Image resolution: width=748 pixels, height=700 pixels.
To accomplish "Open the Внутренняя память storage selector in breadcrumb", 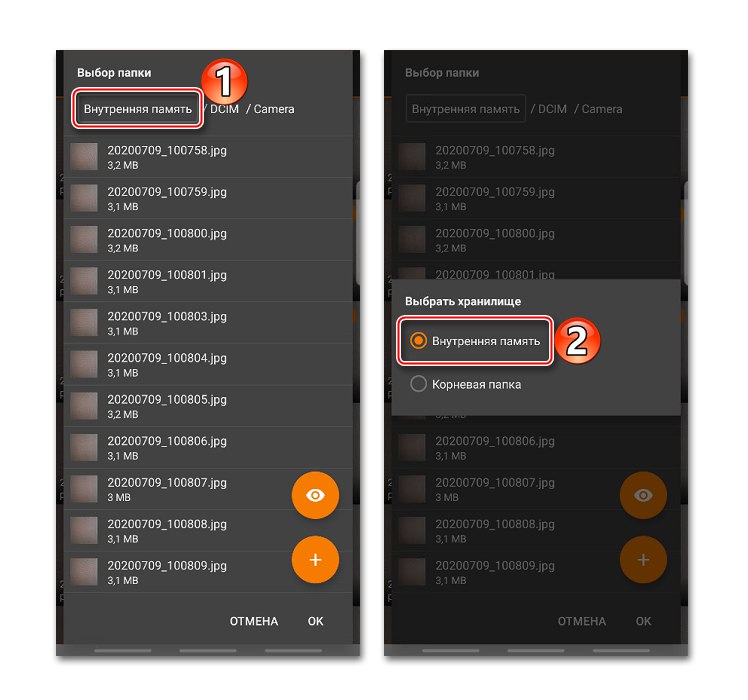I will (137, 109).
